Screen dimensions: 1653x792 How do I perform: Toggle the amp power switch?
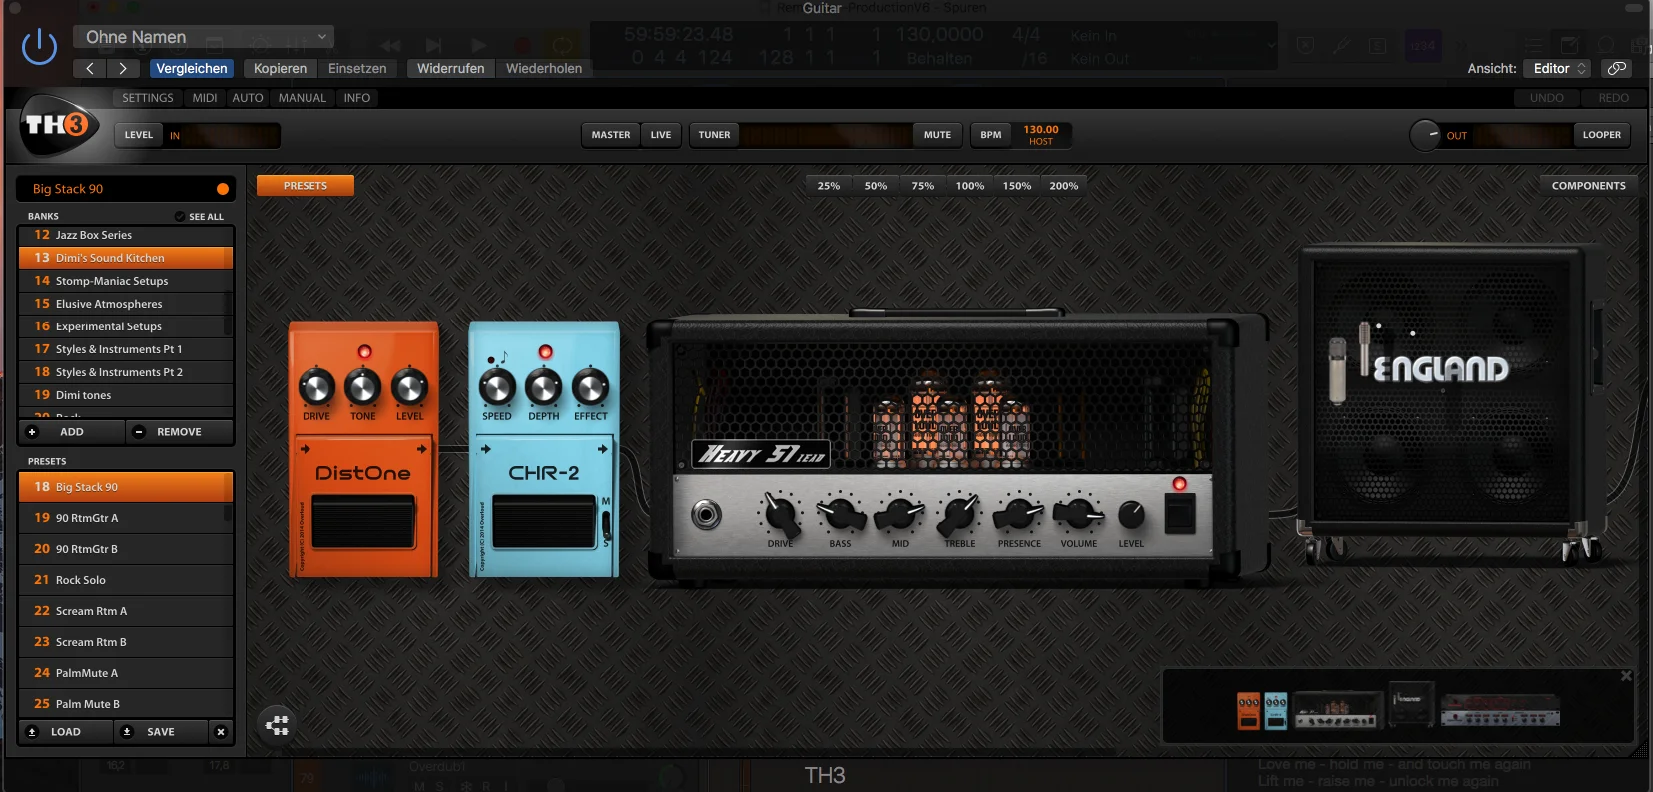pyautogui.click(x=1180, y=513)
